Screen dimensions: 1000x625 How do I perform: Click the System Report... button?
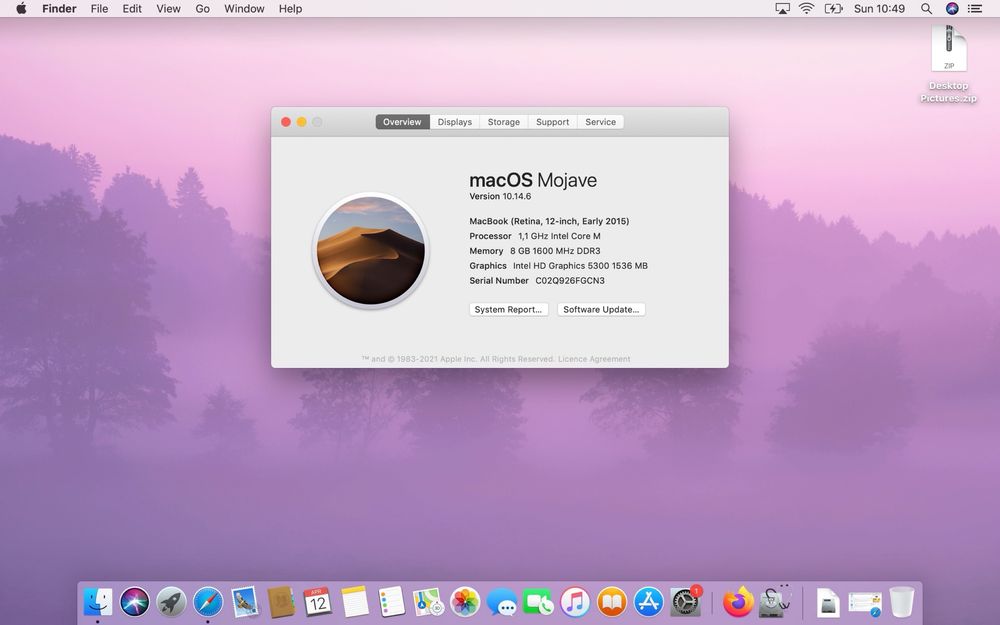click(509, 309)
